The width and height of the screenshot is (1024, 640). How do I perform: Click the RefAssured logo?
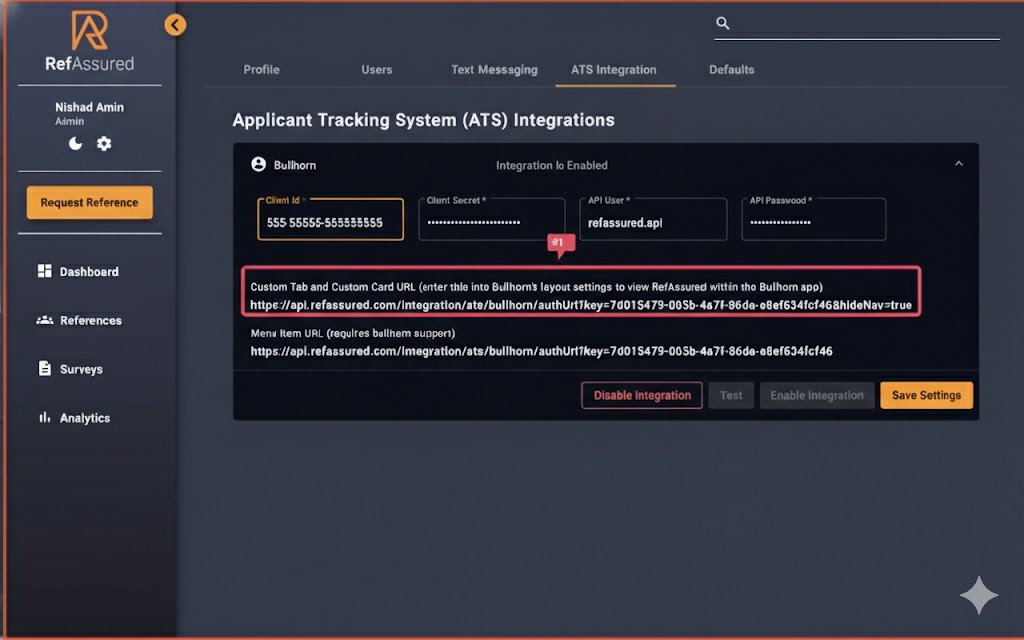pos(89,40)
